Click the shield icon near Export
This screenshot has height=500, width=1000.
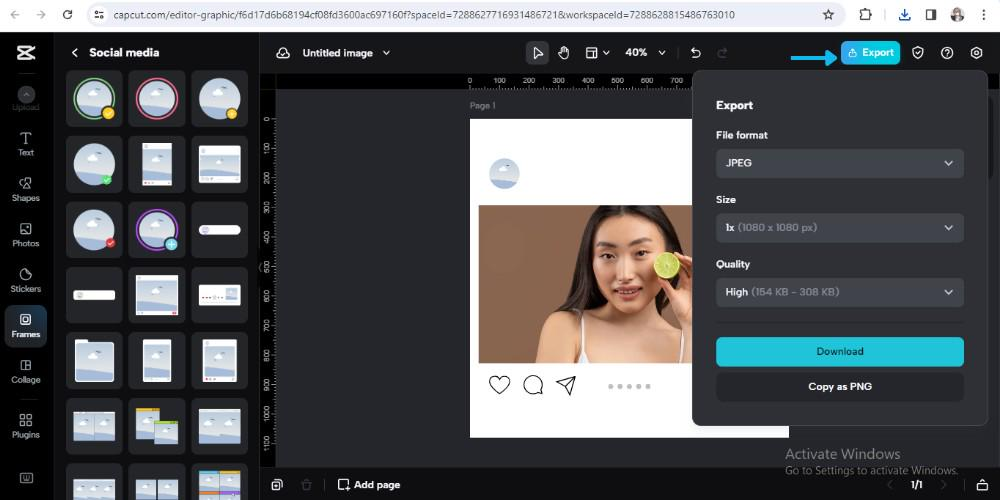point(918,53)
